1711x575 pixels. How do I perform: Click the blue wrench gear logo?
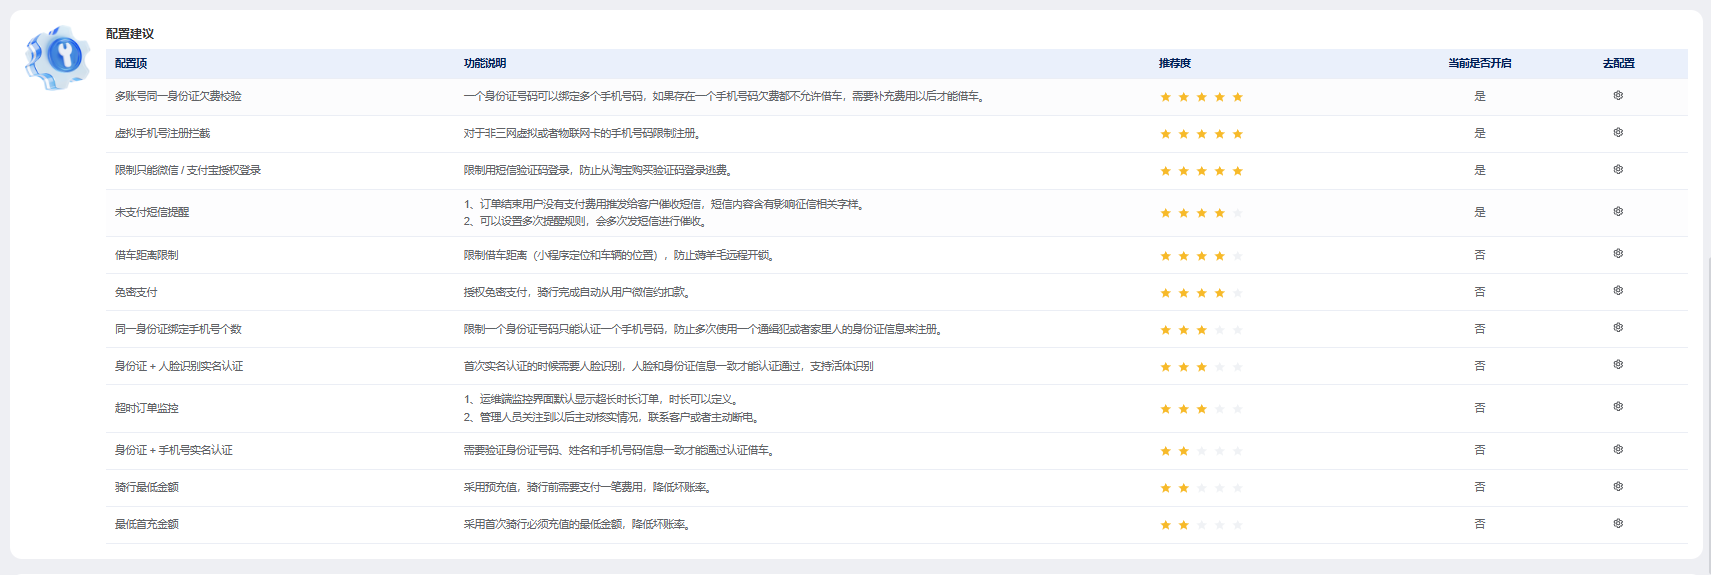pyautogui.click(x=58, y=57)
